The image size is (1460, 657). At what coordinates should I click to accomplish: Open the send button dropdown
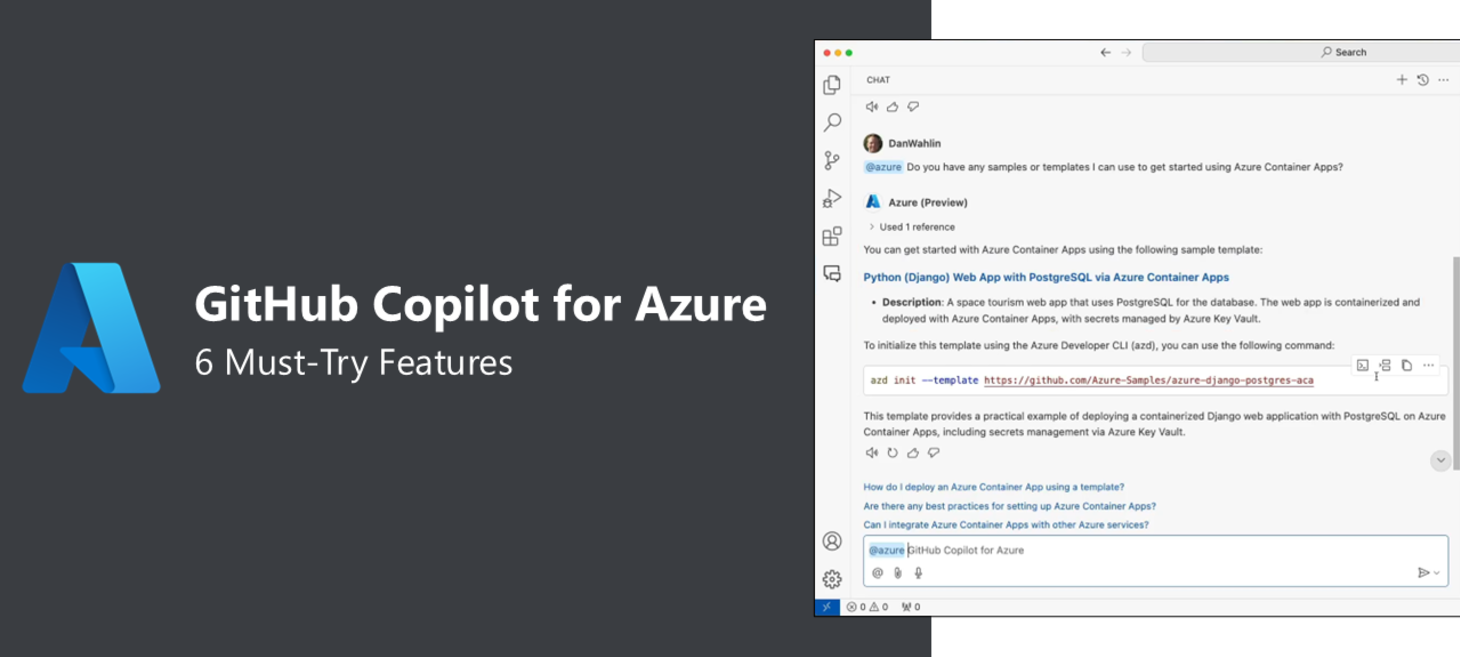point(1437,572)
